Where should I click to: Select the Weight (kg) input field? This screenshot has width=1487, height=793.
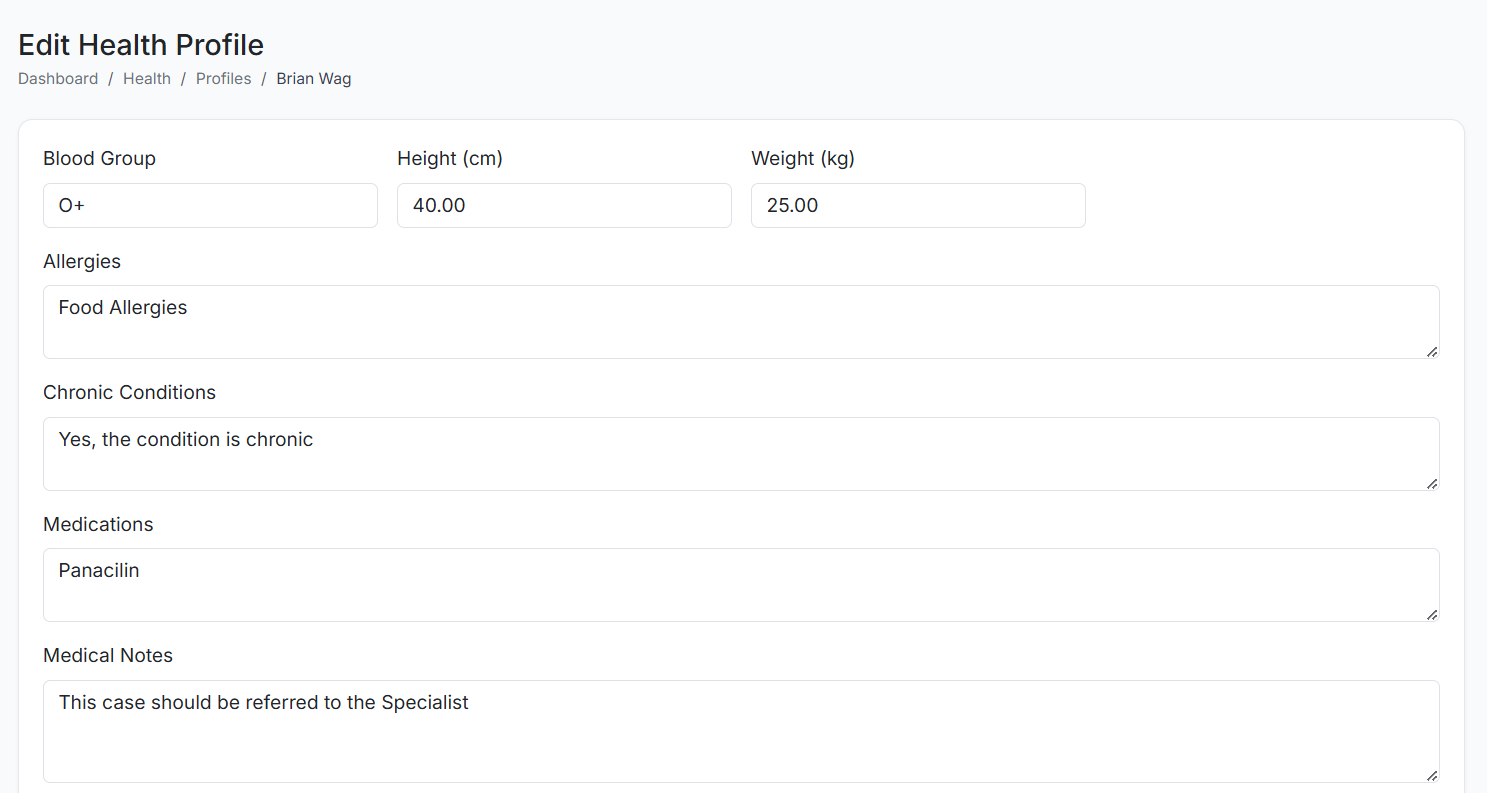(x=918, y=206)
